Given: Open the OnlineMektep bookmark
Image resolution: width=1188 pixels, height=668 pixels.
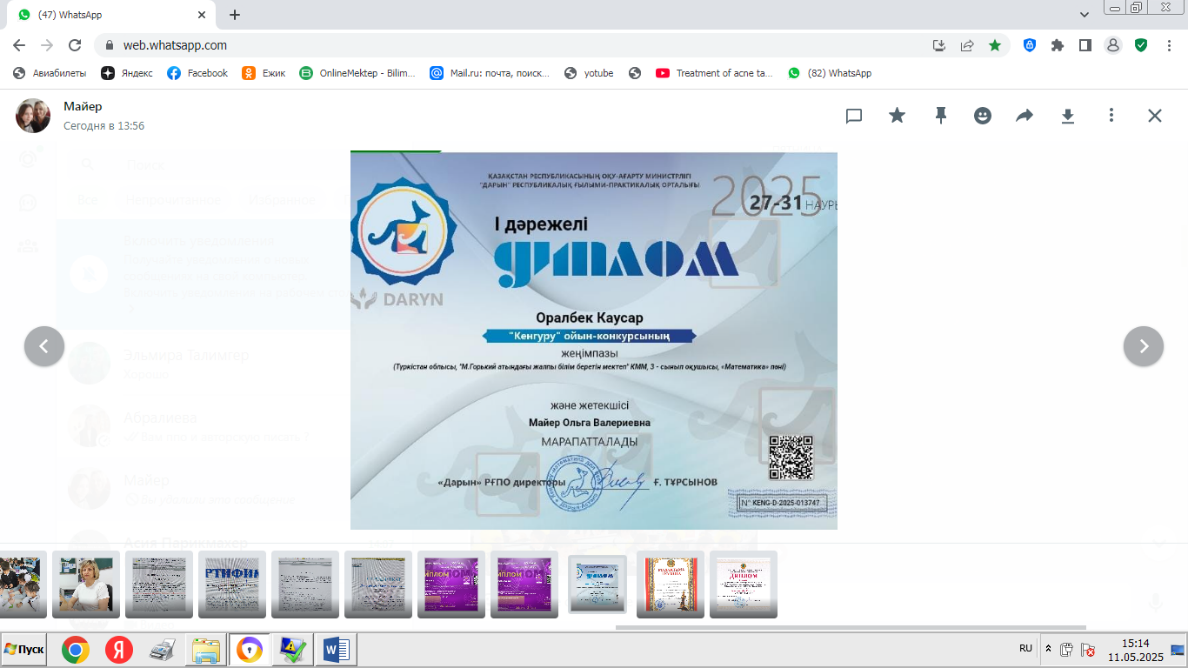Looking at the screenshot, I should [358, 73].
